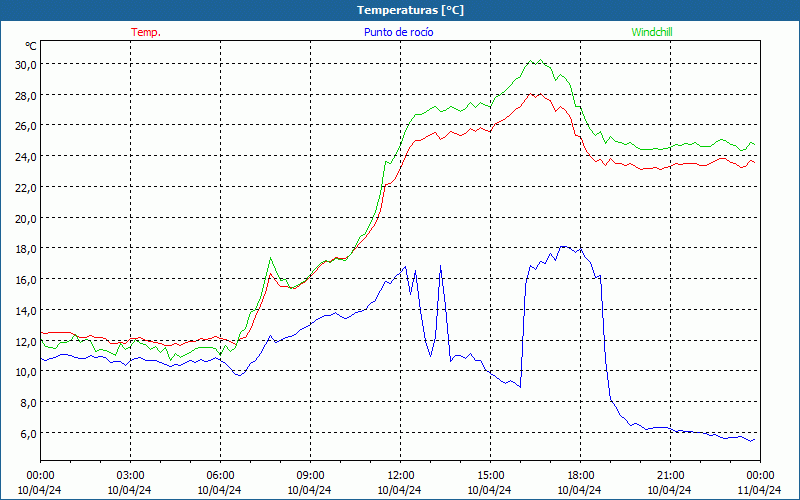Click the 24,0 y-axis value
The image size is (800, 500).
tap(25, 157)
